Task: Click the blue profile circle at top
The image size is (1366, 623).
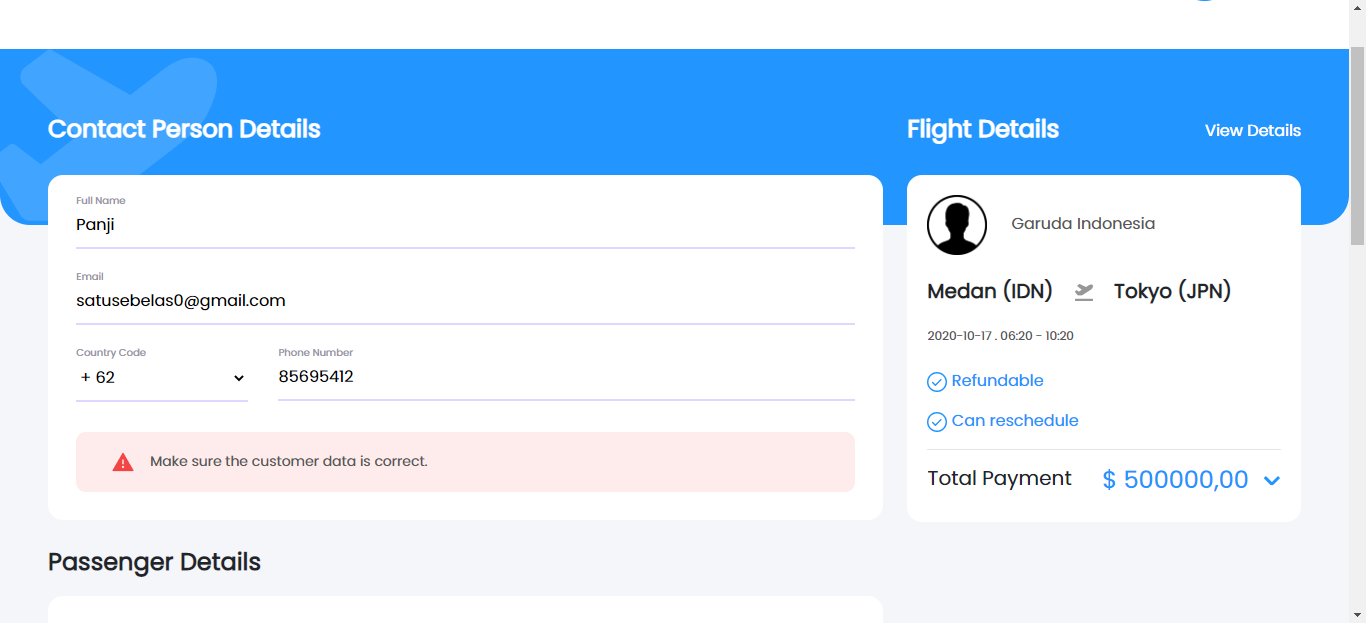Action: pyautogui.click(x=1203, y=1)
